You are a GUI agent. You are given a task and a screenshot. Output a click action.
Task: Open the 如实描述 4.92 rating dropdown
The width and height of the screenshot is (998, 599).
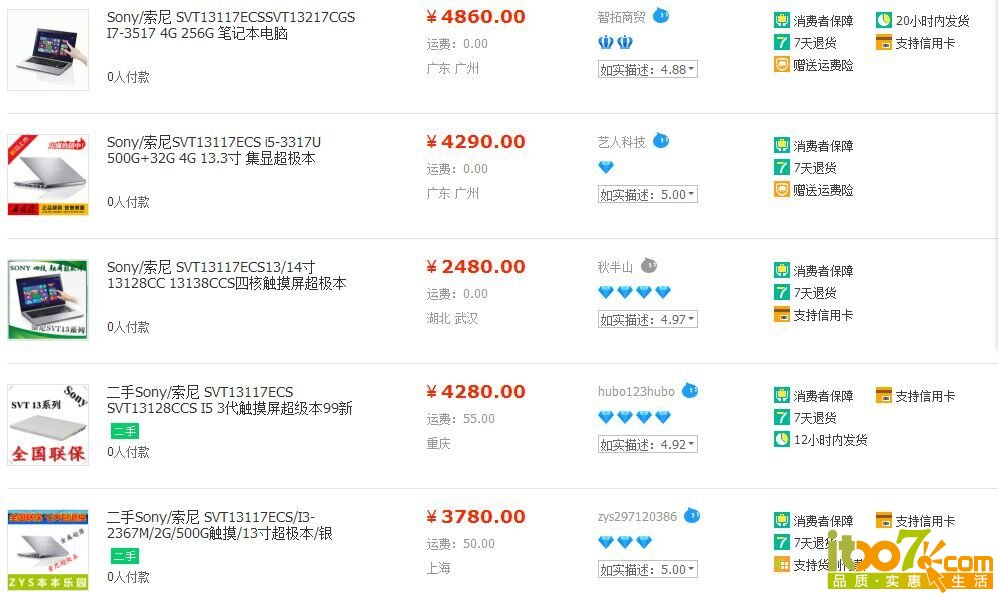pos(648,444)
